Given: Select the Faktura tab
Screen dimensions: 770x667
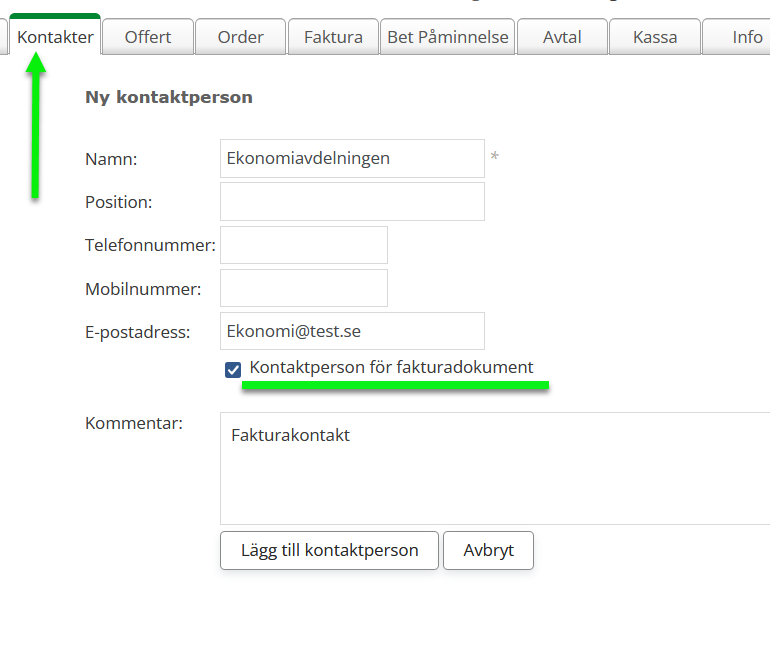Looking at the screenshot, I should point(333,37).
